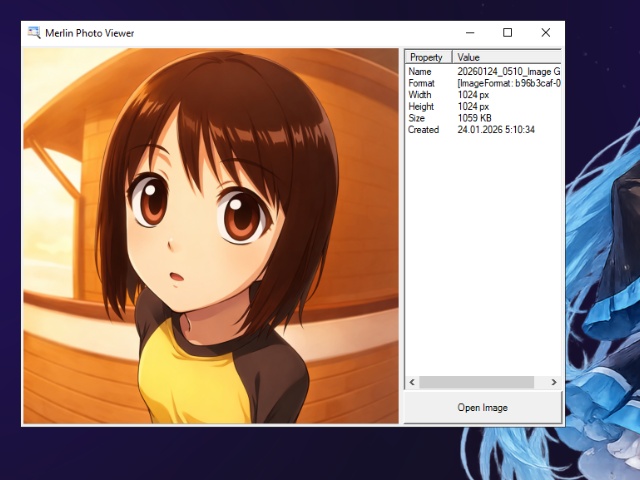640x480 pixels.
Task: Select the Name property row
Action: (420, 72)
